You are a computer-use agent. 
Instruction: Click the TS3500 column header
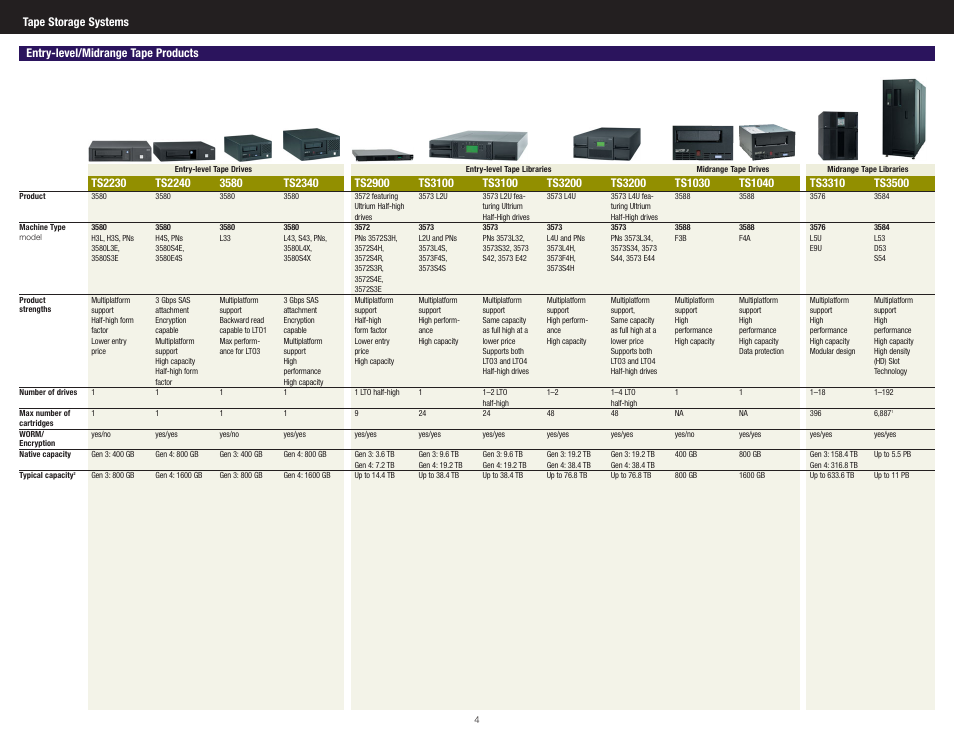point(891,183)
